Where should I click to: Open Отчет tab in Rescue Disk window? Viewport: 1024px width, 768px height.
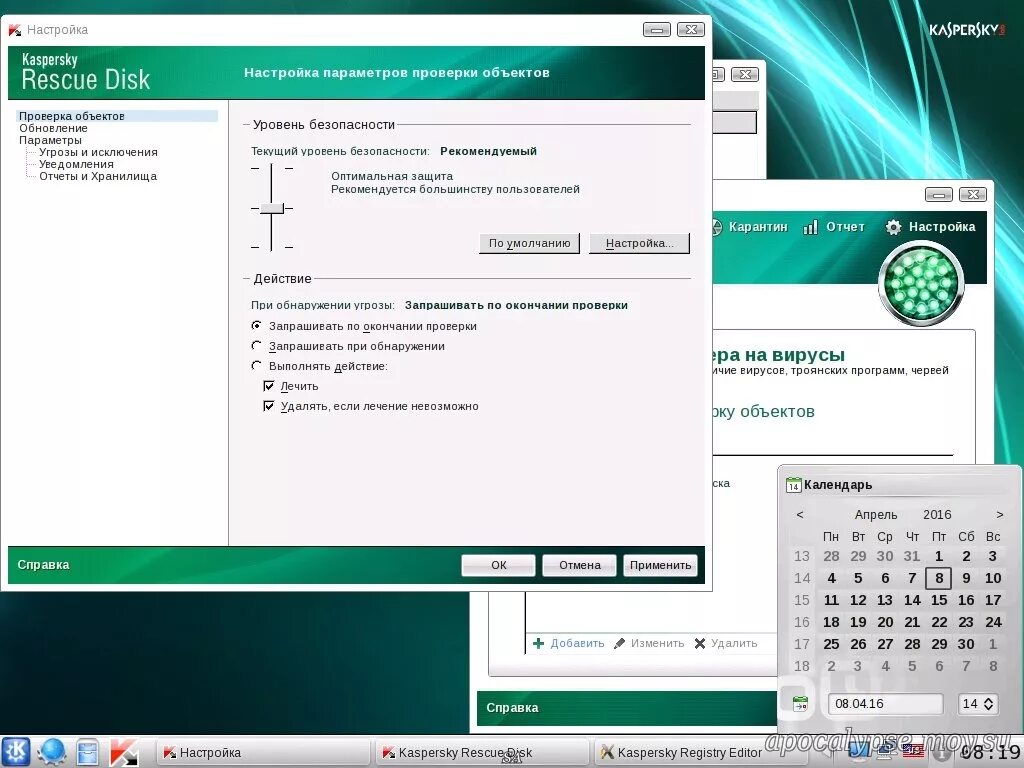click(x=845, y=227)
